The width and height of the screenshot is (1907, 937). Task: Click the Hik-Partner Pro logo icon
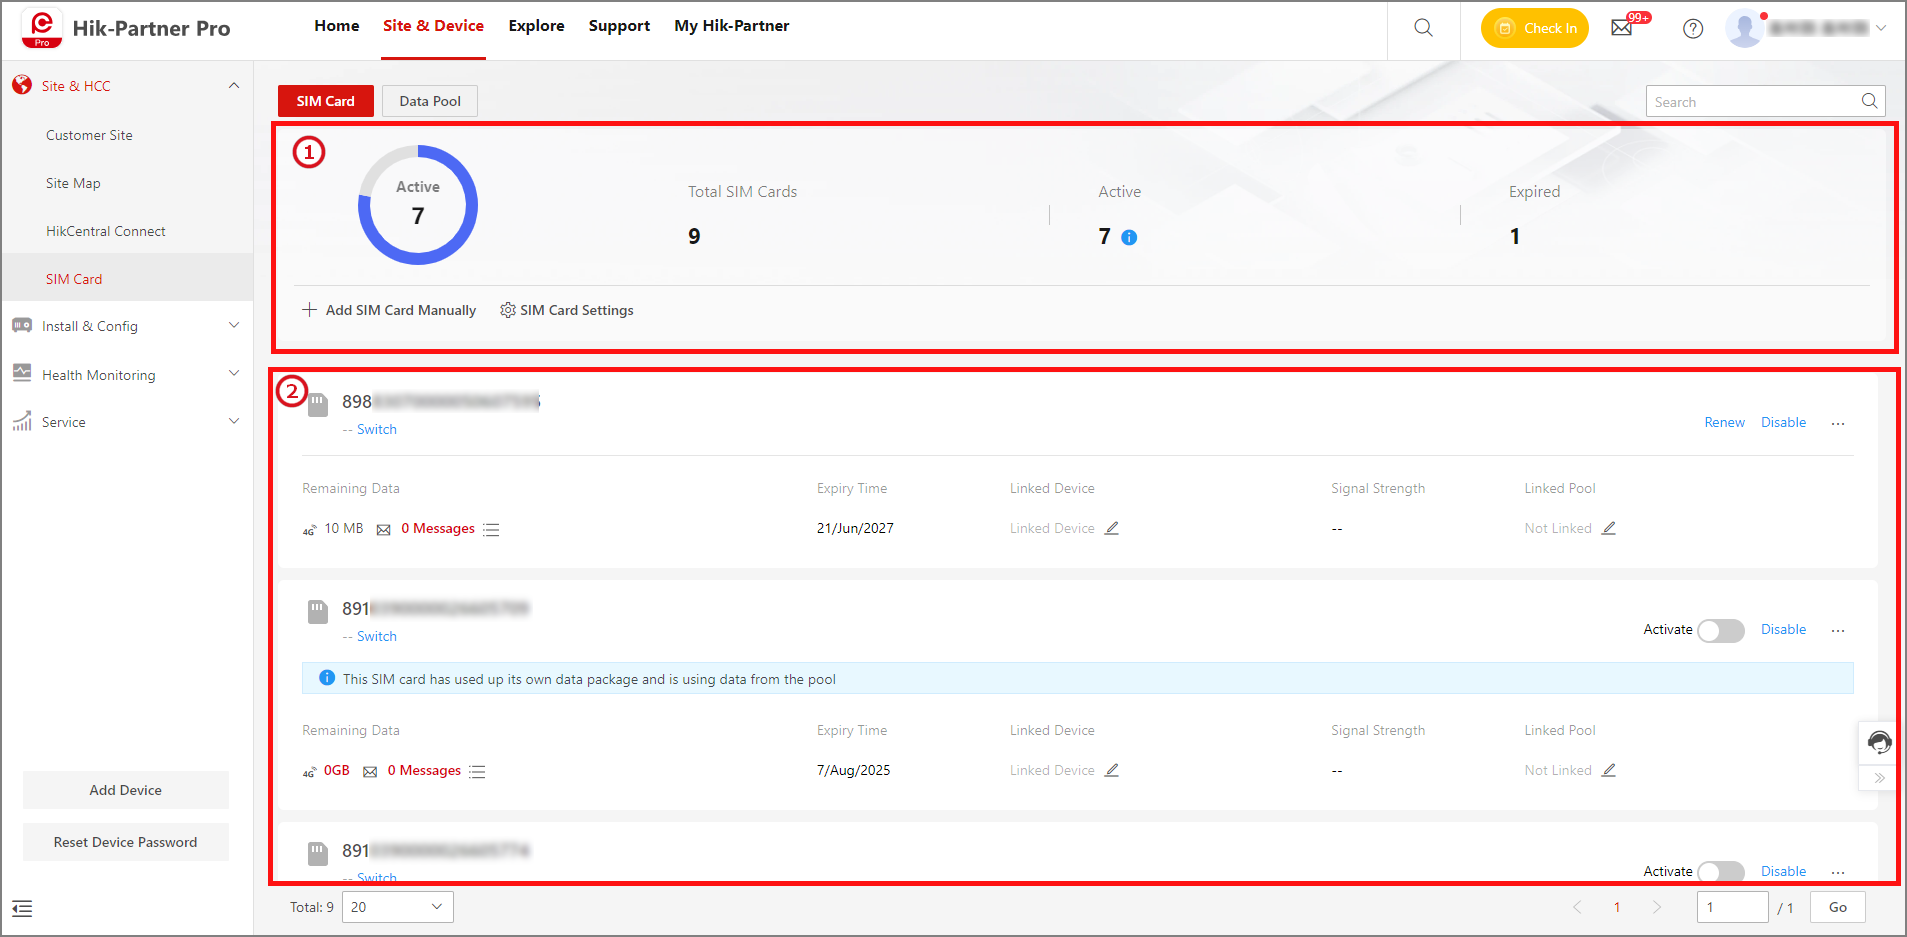(x=41, y=28)
